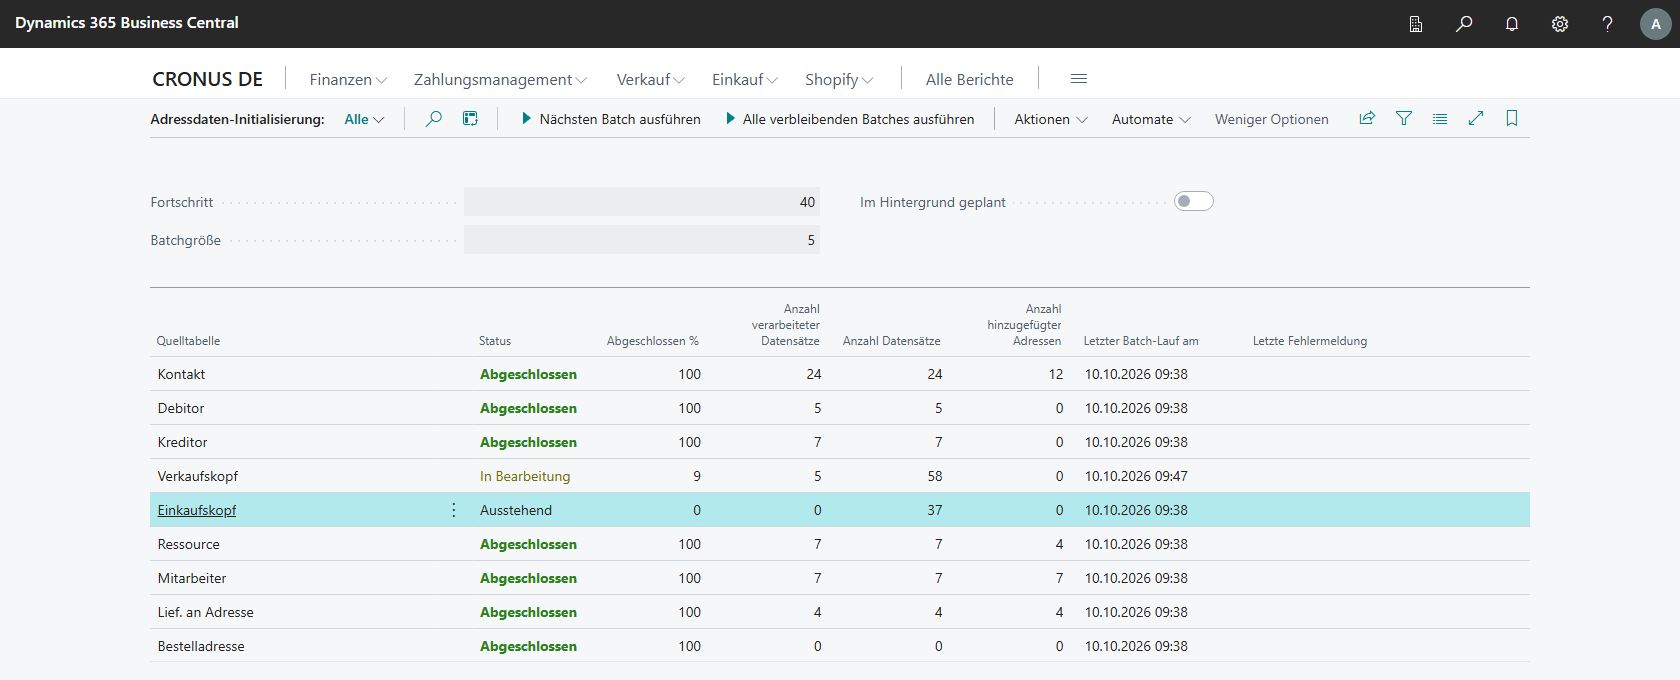Open the Aktionen menu
This screenshot has height=680, width=1680.
click(1051, 119)
